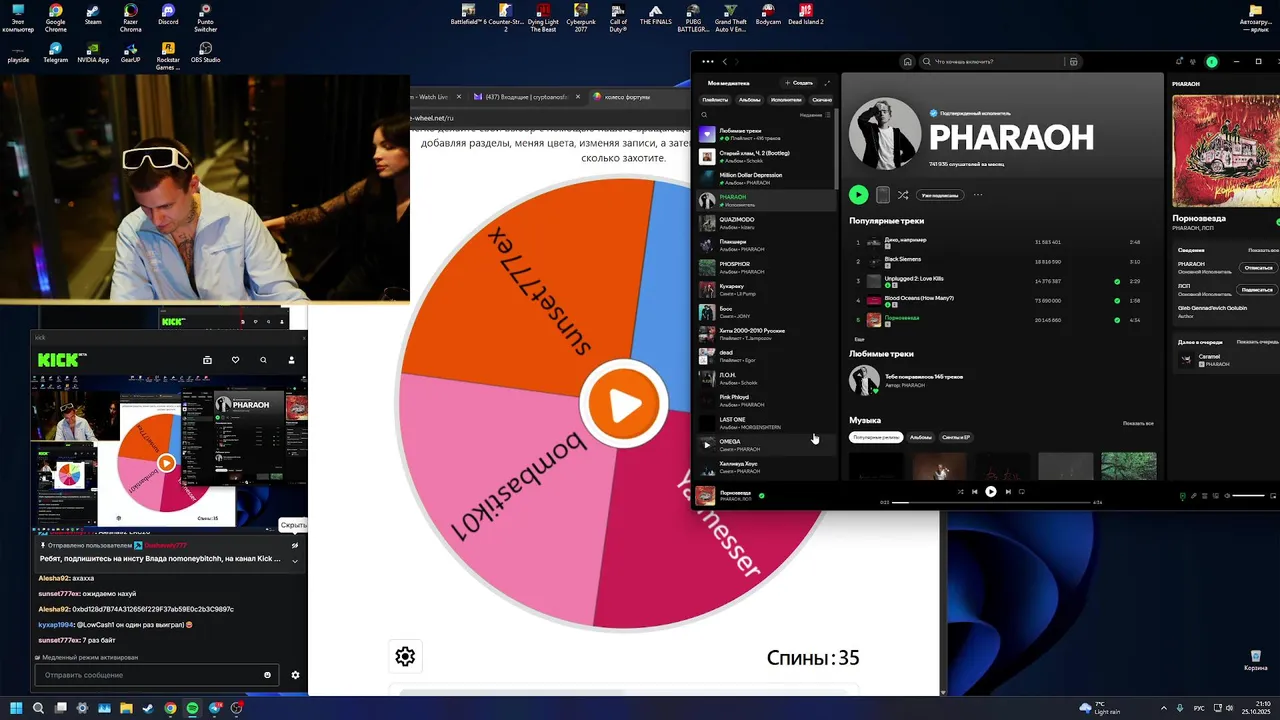The width and height of the screenshot is (1280, 720).
Task: Click the Уже подписаны following button
Action: [x=939, y=195]
